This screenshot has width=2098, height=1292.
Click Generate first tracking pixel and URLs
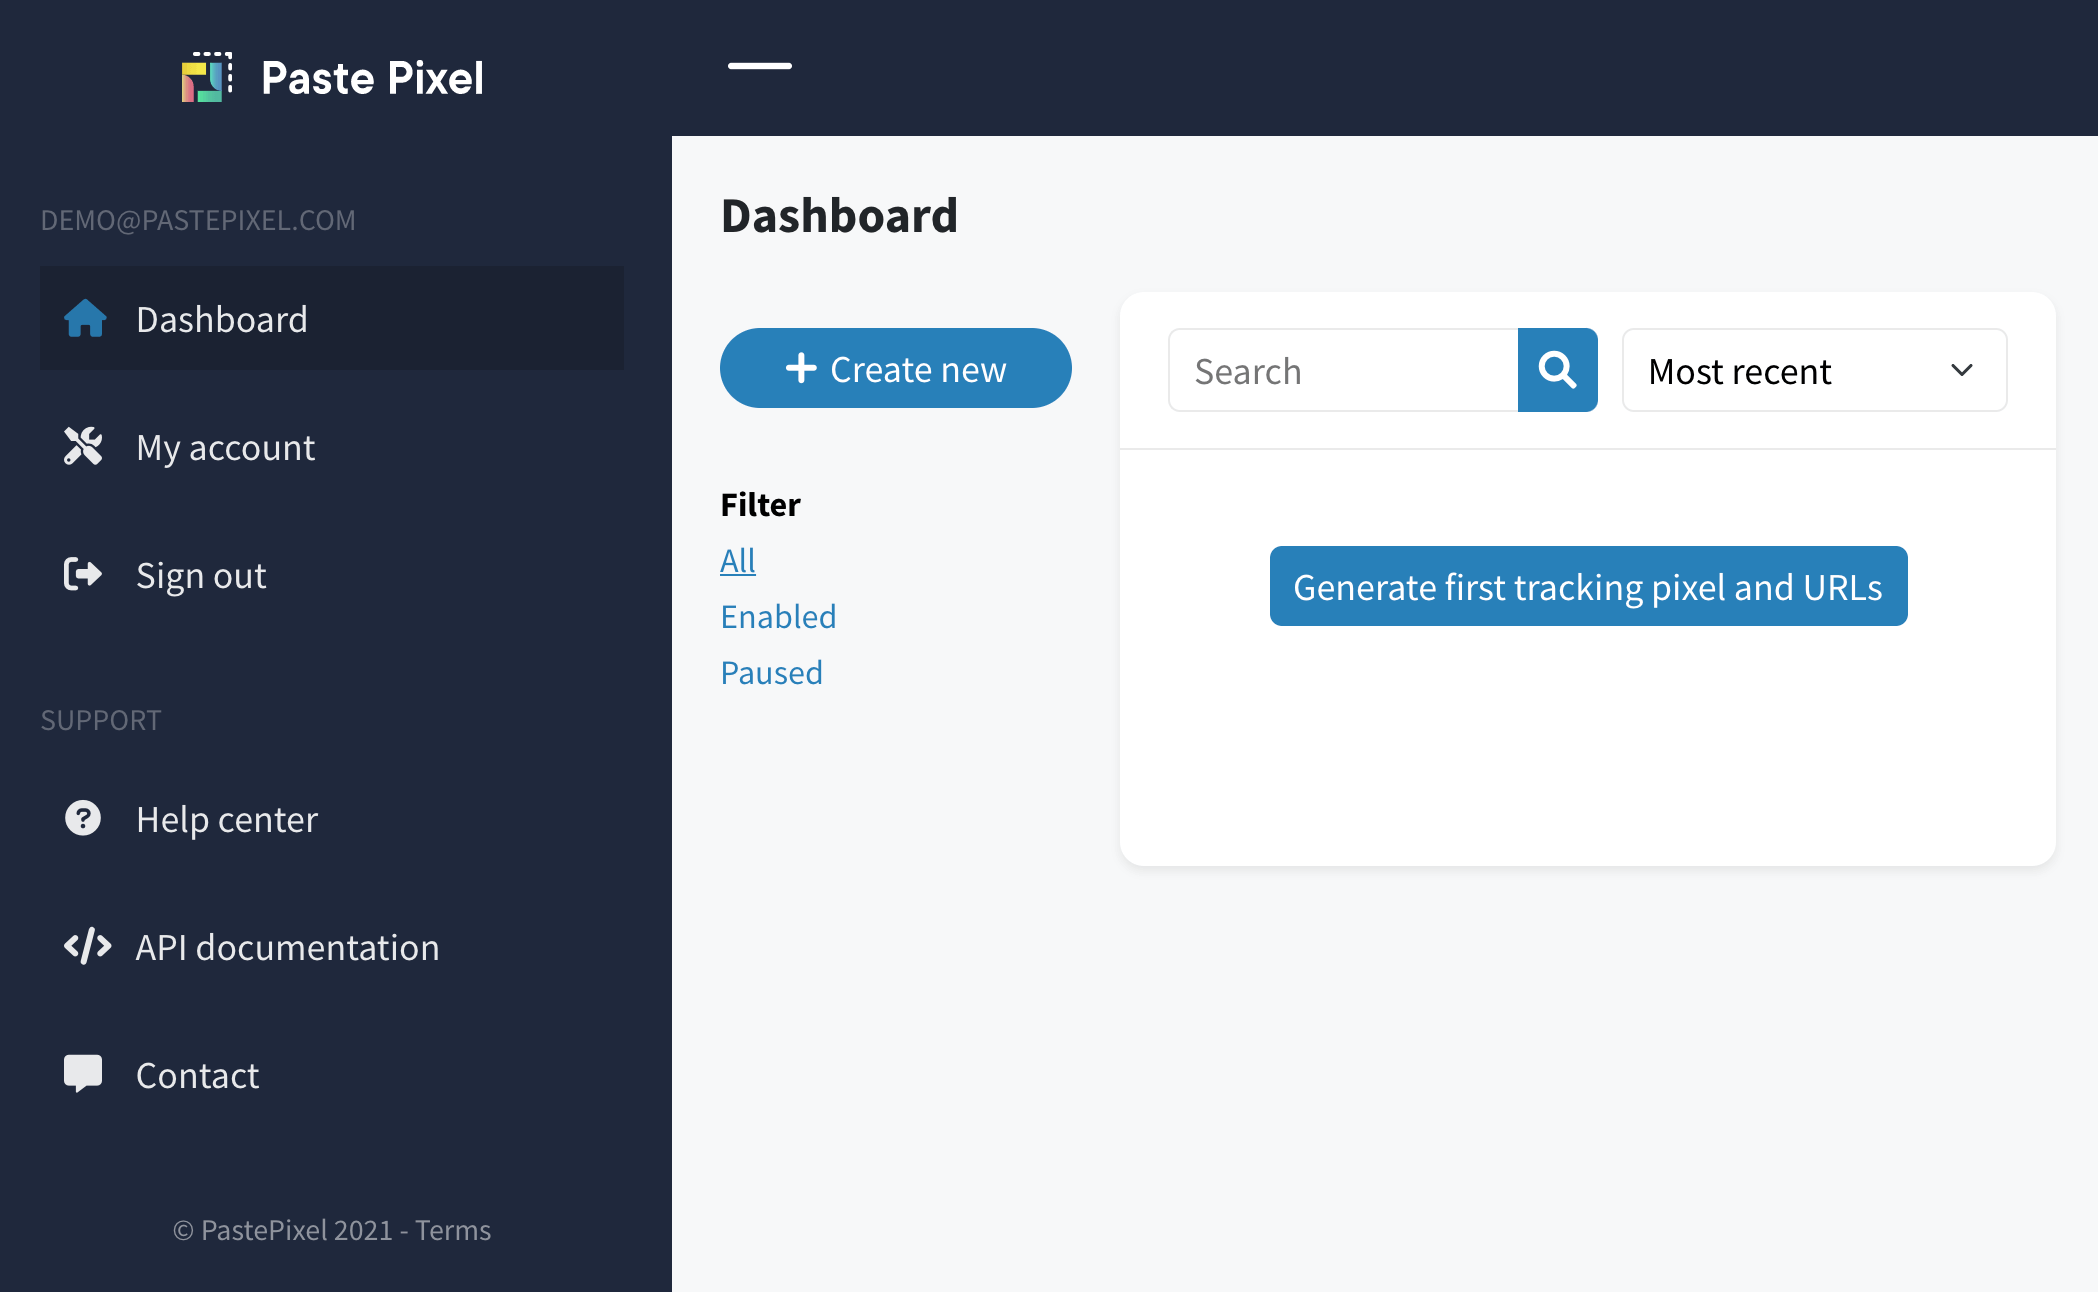(x=1588, y=586)
